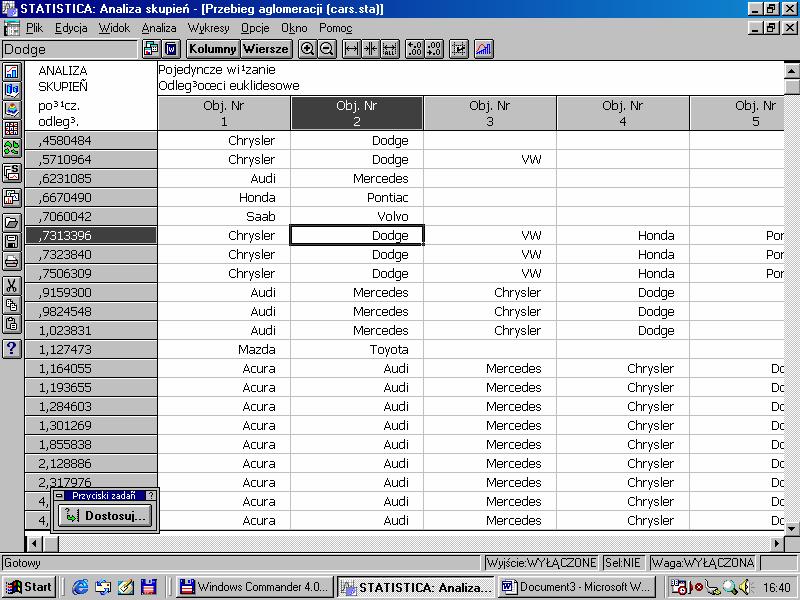Screen dimensions: 800x600
Task: Click the narrow column width icon
Action: click(370, 49)
